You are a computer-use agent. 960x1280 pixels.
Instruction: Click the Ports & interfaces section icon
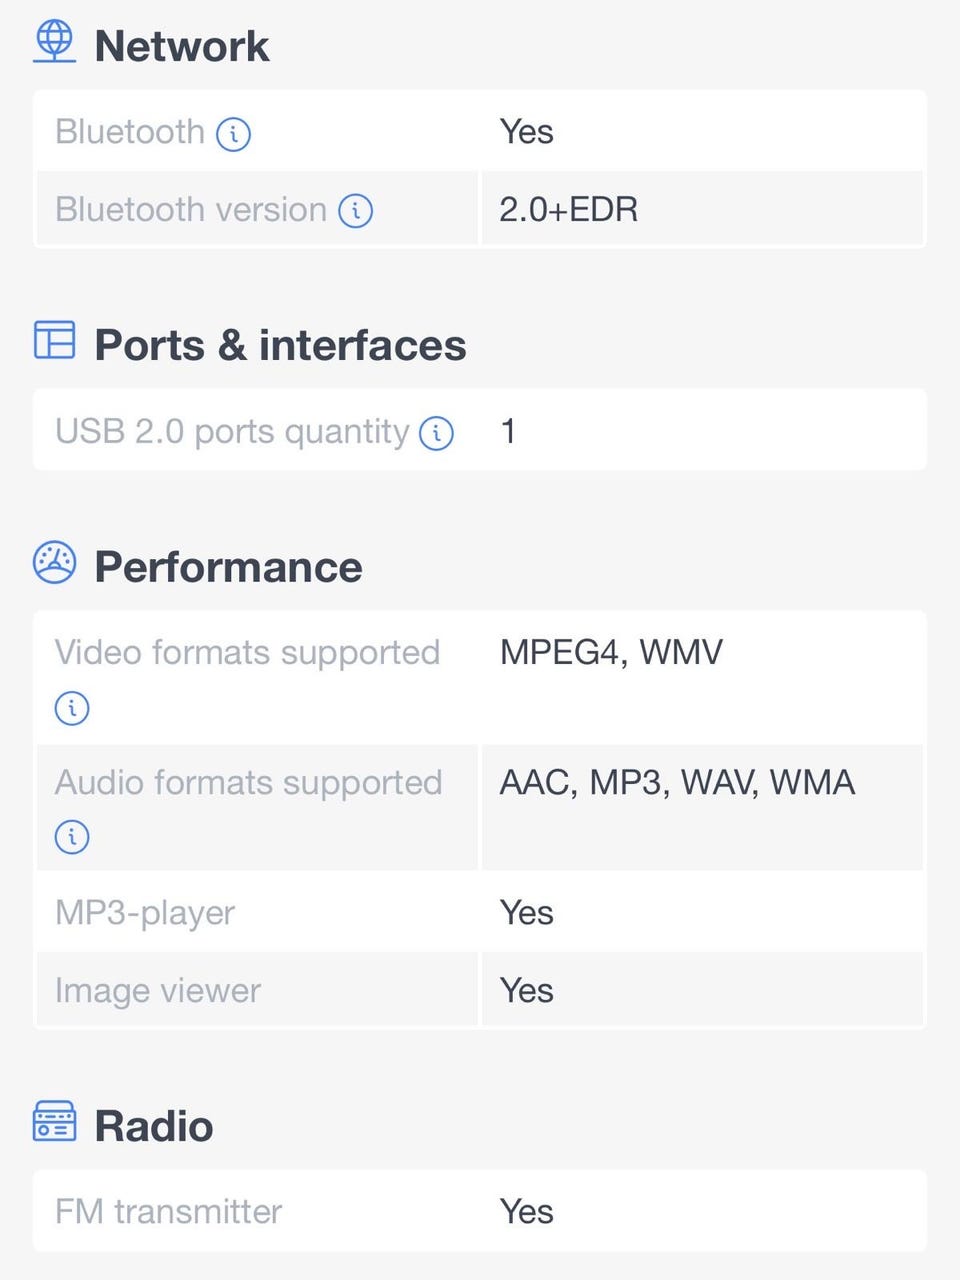(x=54, y=340)
